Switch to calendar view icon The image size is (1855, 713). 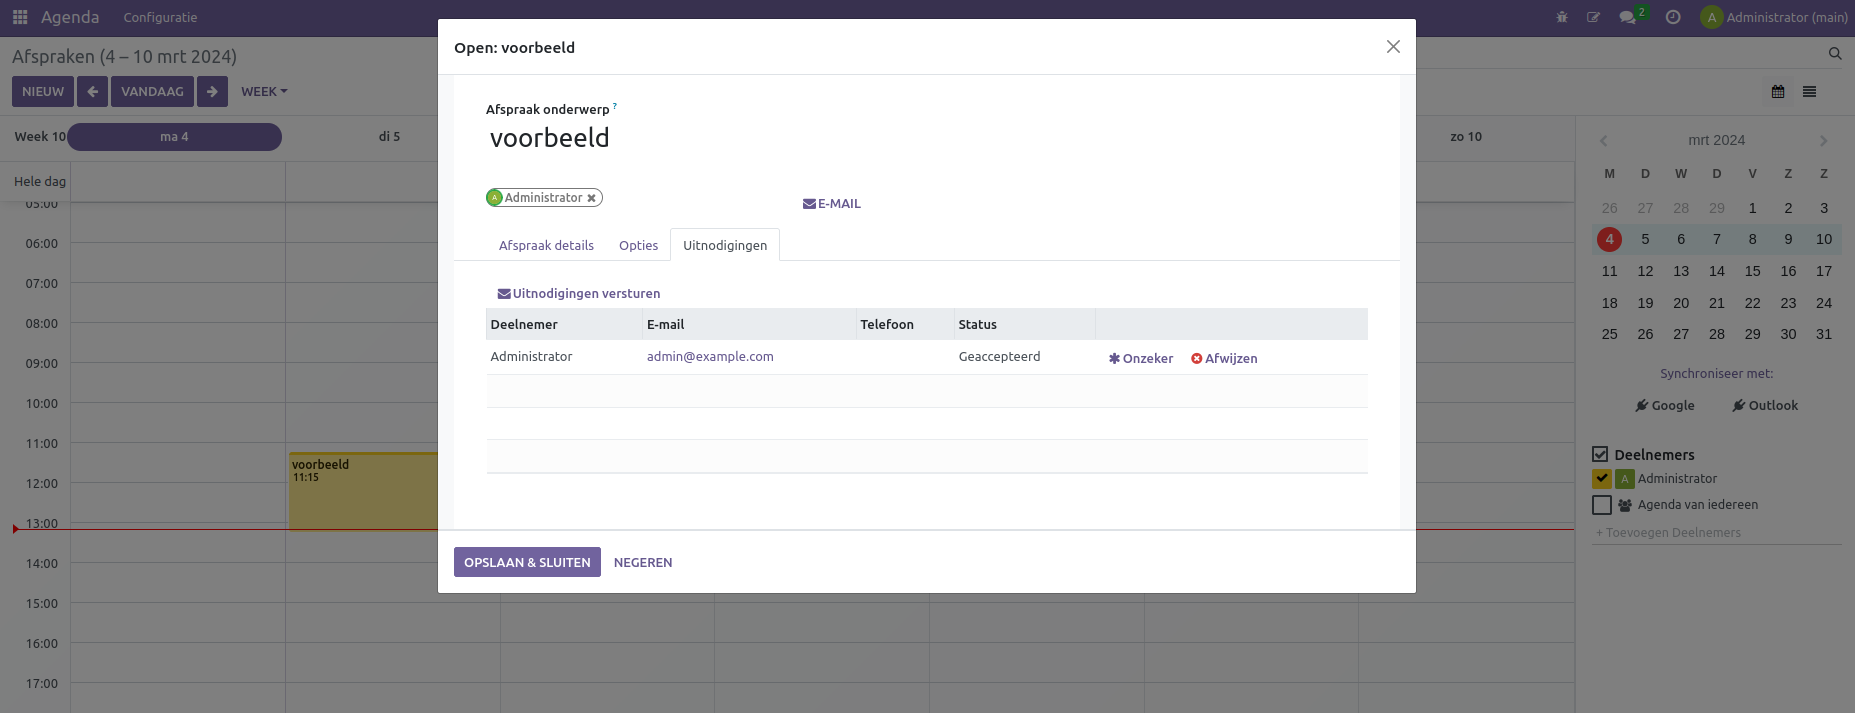tap(1778, 92)
